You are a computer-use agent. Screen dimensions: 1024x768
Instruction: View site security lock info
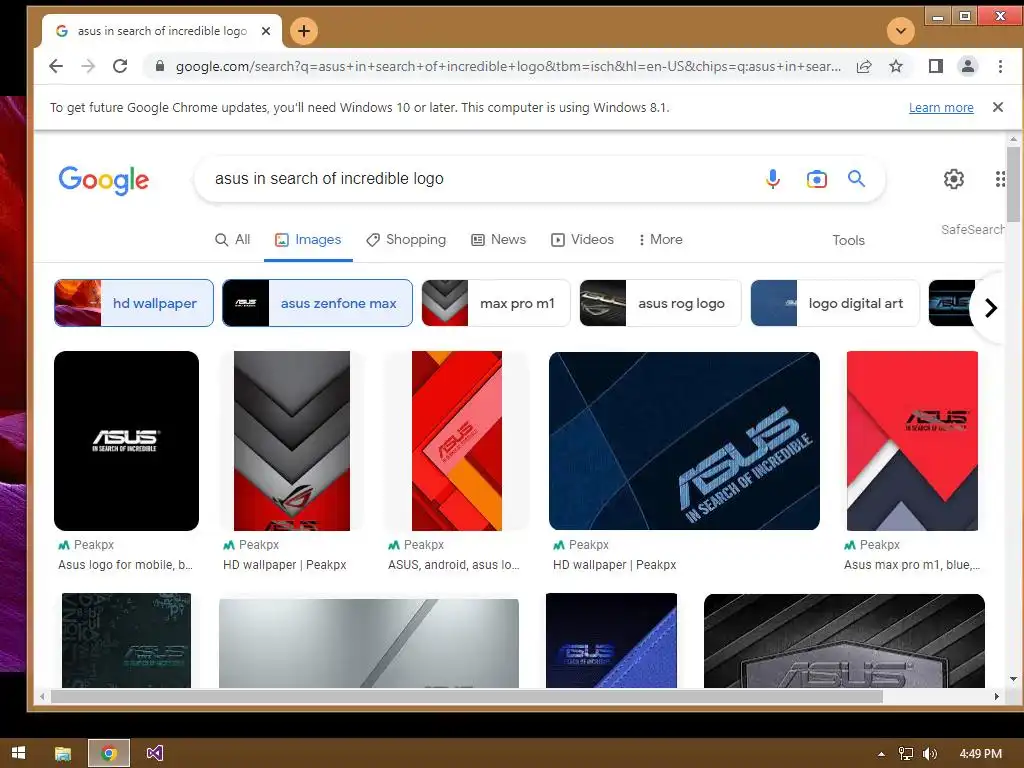click(x=159, y=66)
